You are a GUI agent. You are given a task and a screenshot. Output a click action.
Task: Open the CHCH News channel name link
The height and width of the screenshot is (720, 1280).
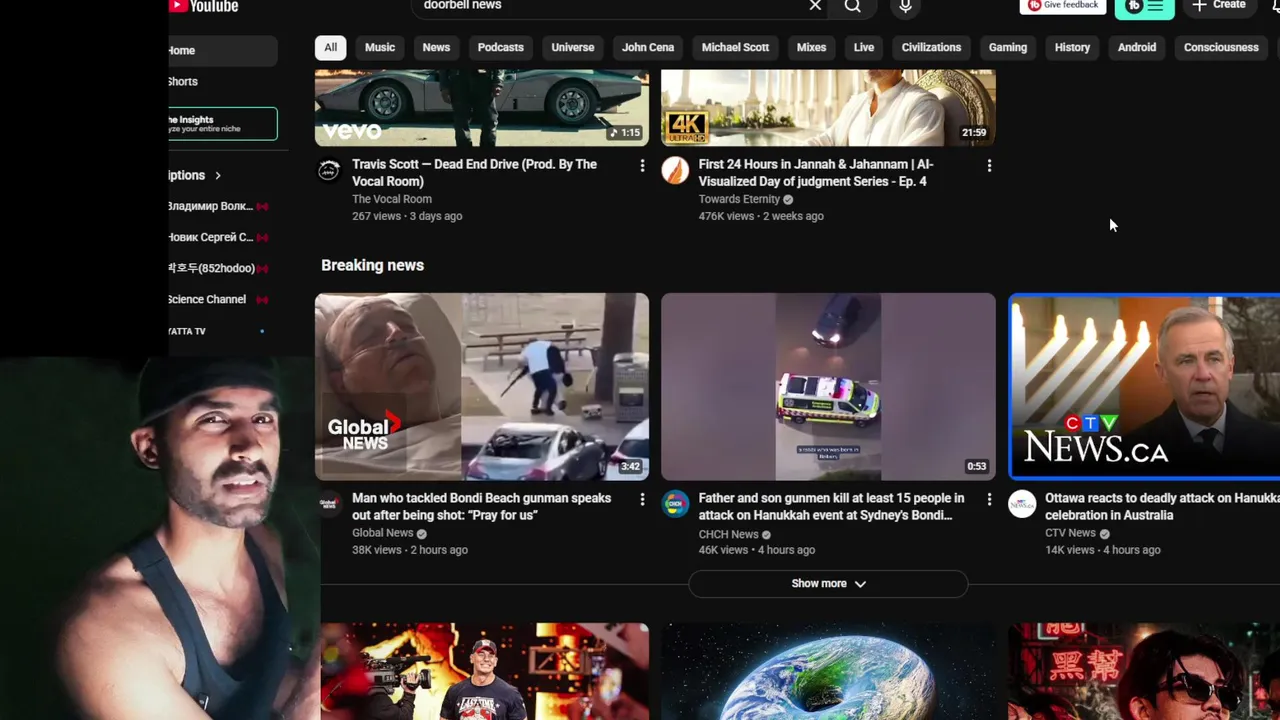729,535
